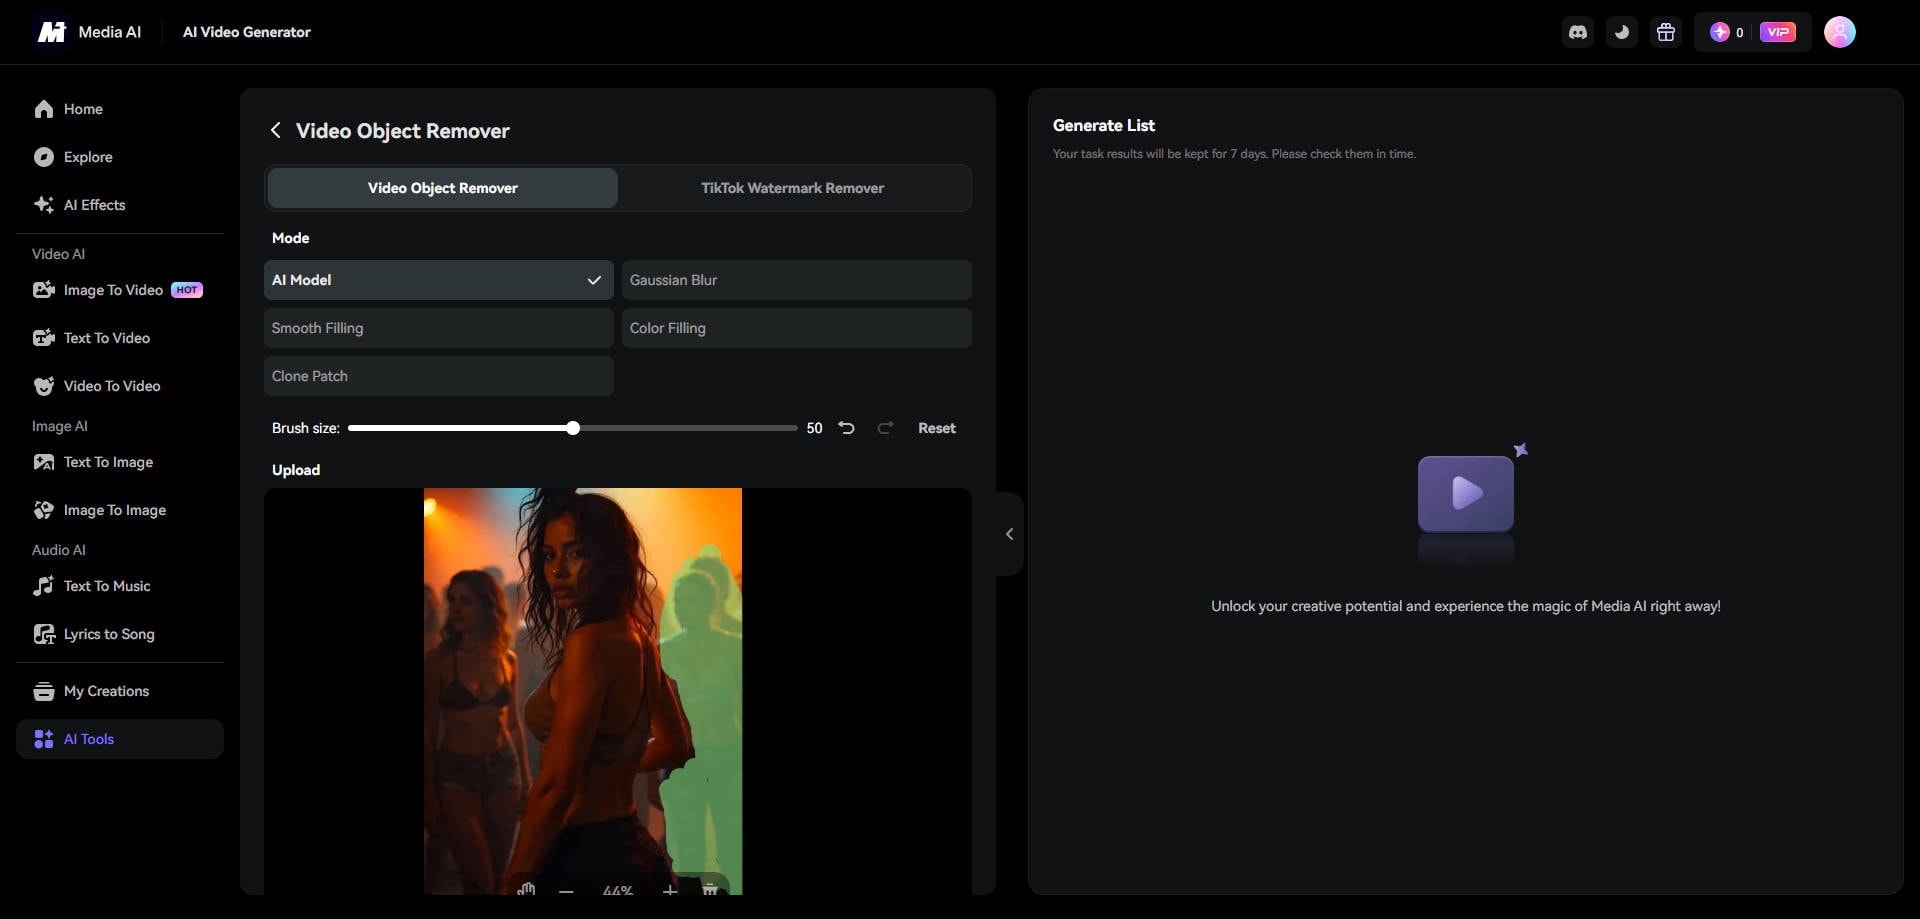Open the gift rewards icon
This screenshot has width=1920, height=919.
coord(1666,32)
